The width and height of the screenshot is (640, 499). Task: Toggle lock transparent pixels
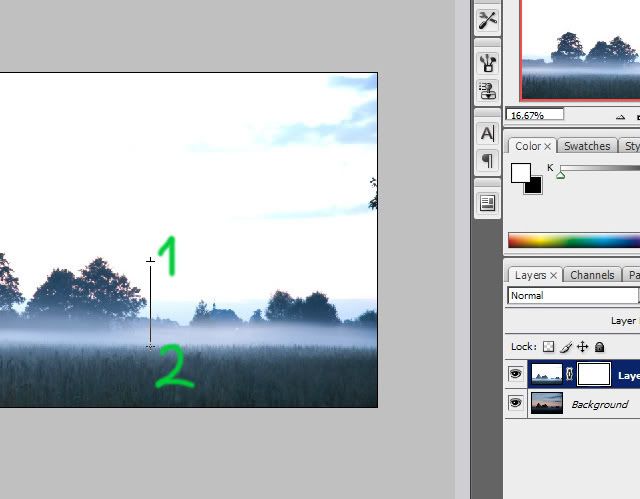click(x=550, y=347)
